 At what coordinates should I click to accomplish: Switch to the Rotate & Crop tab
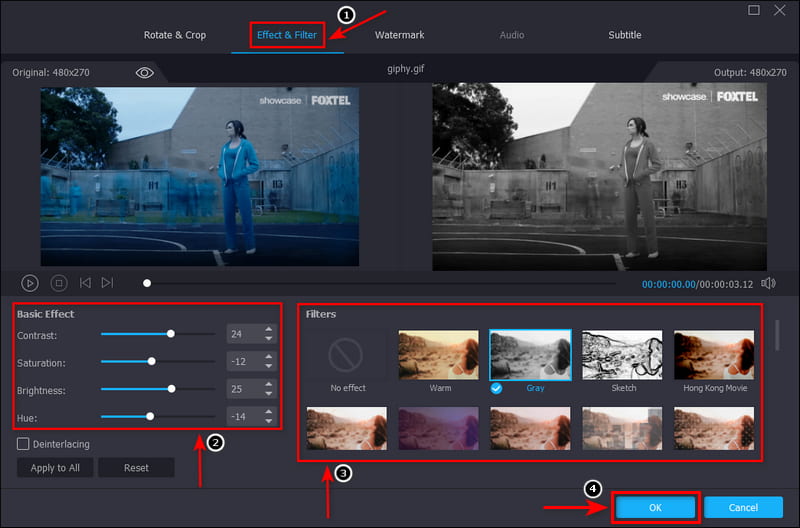tap(175, 35)
